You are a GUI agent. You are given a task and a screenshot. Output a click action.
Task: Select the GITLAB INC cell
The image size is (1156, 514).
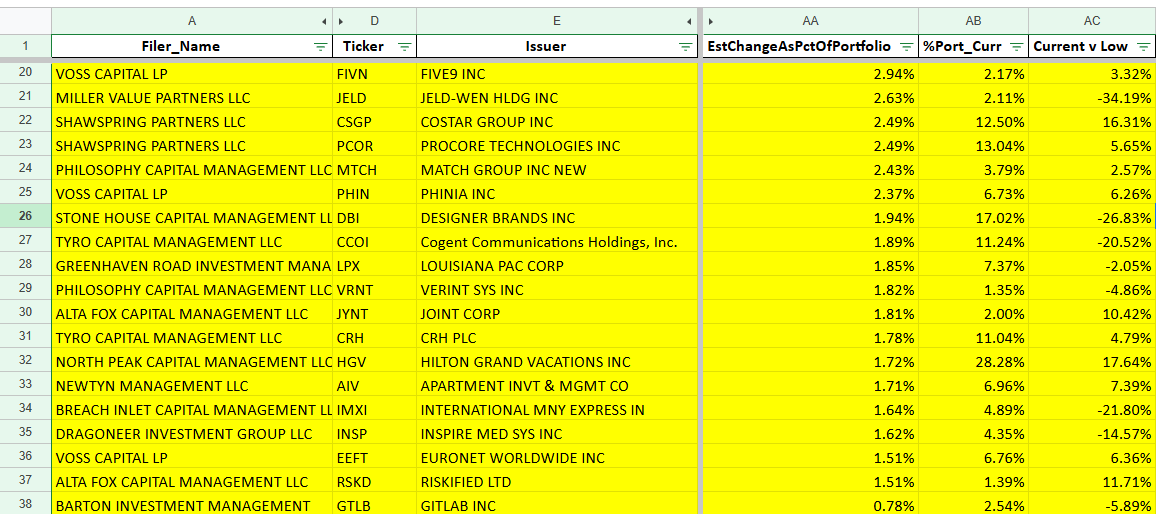click(557, 505)
